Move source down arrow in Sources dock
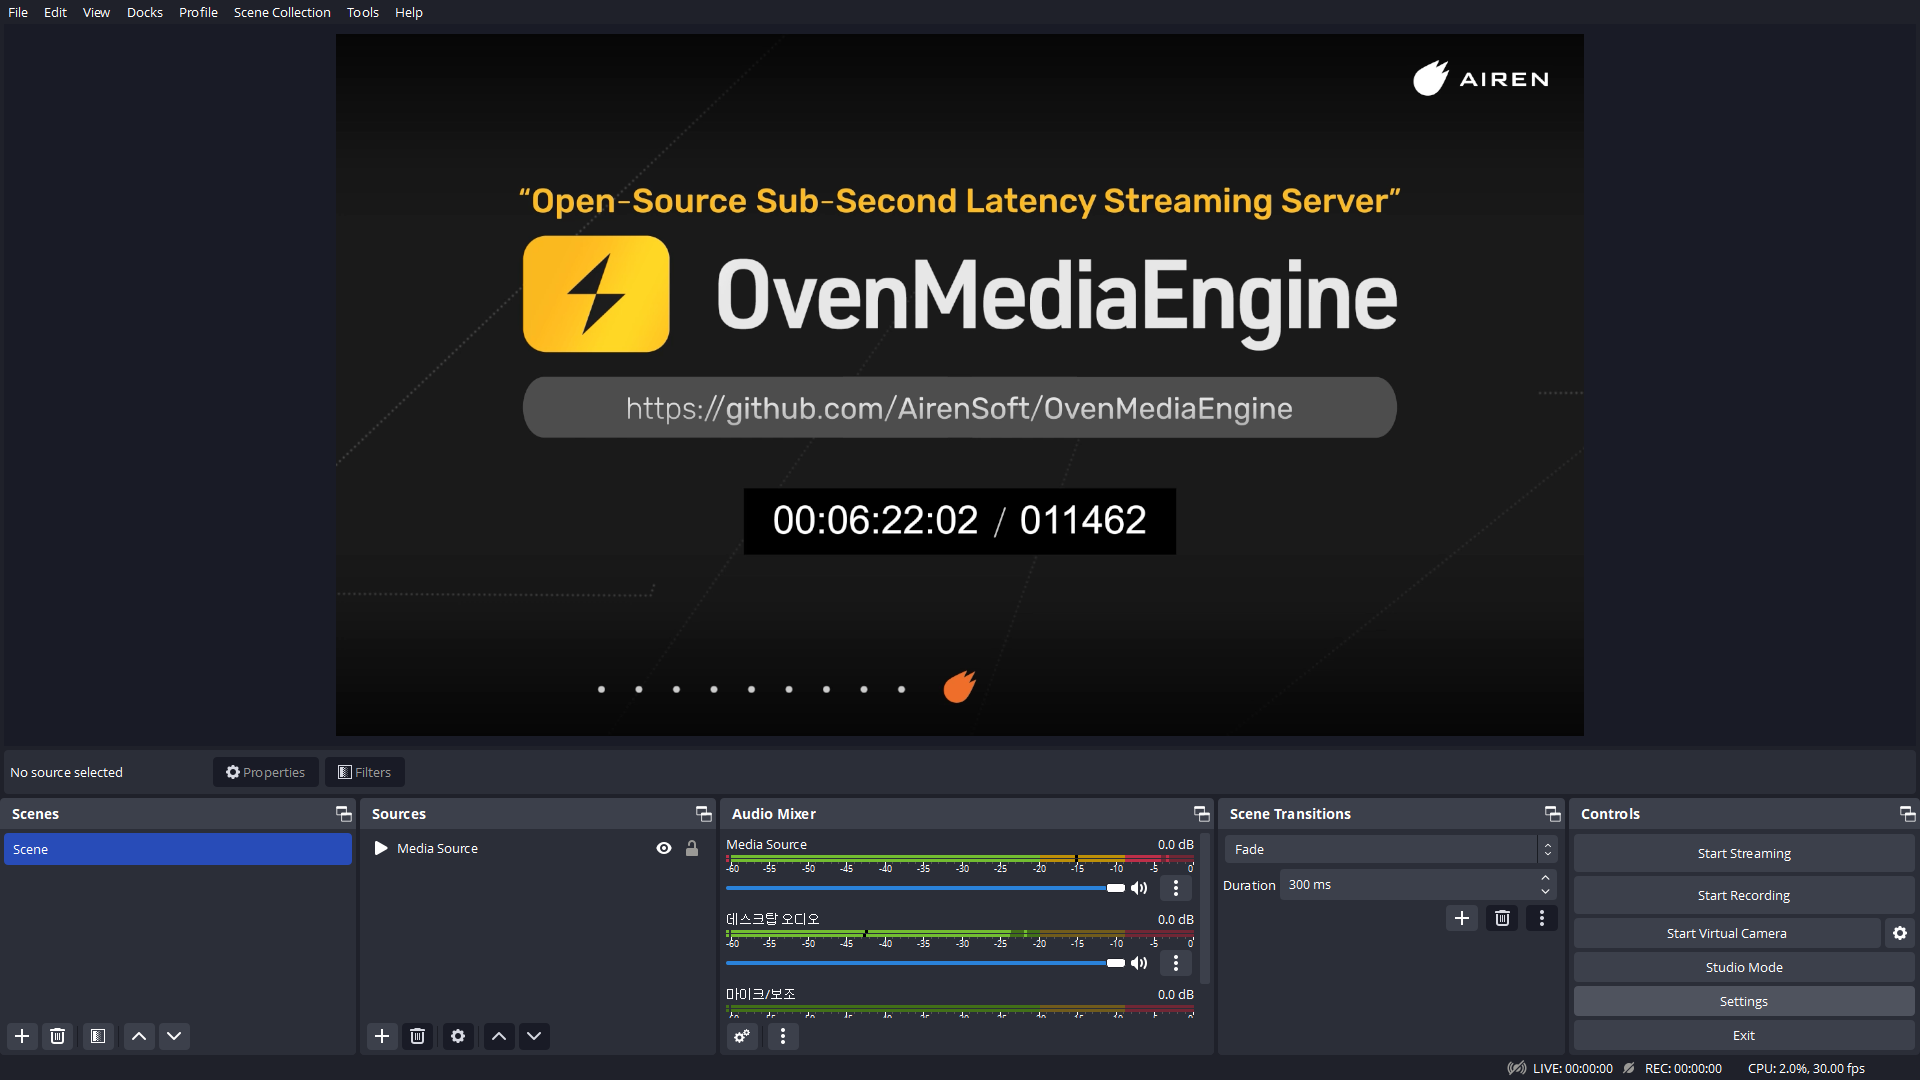 [x=534, y=1036]
